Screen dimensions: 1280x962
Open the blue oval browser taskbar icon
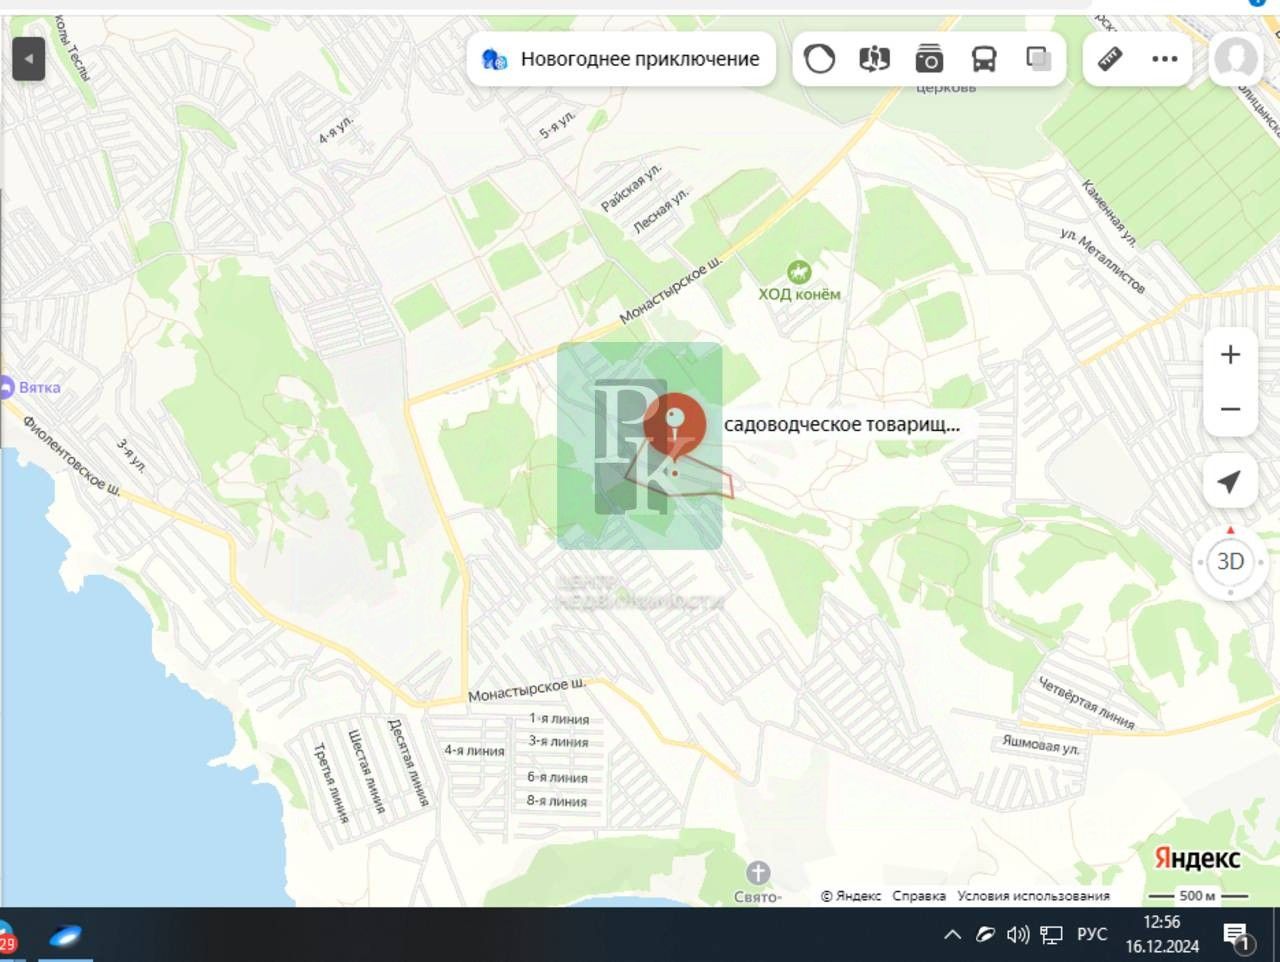tap(66, 936)
